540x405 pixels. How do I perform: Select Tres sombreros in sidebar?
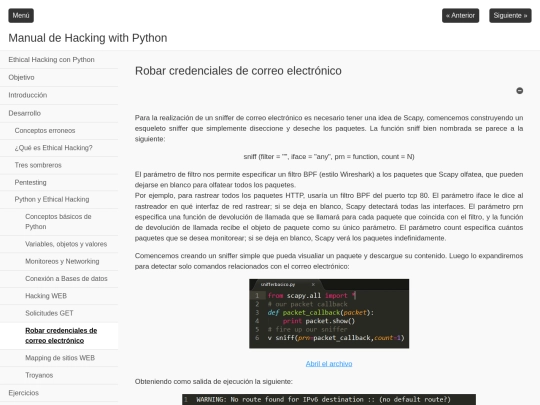point(59,165)
